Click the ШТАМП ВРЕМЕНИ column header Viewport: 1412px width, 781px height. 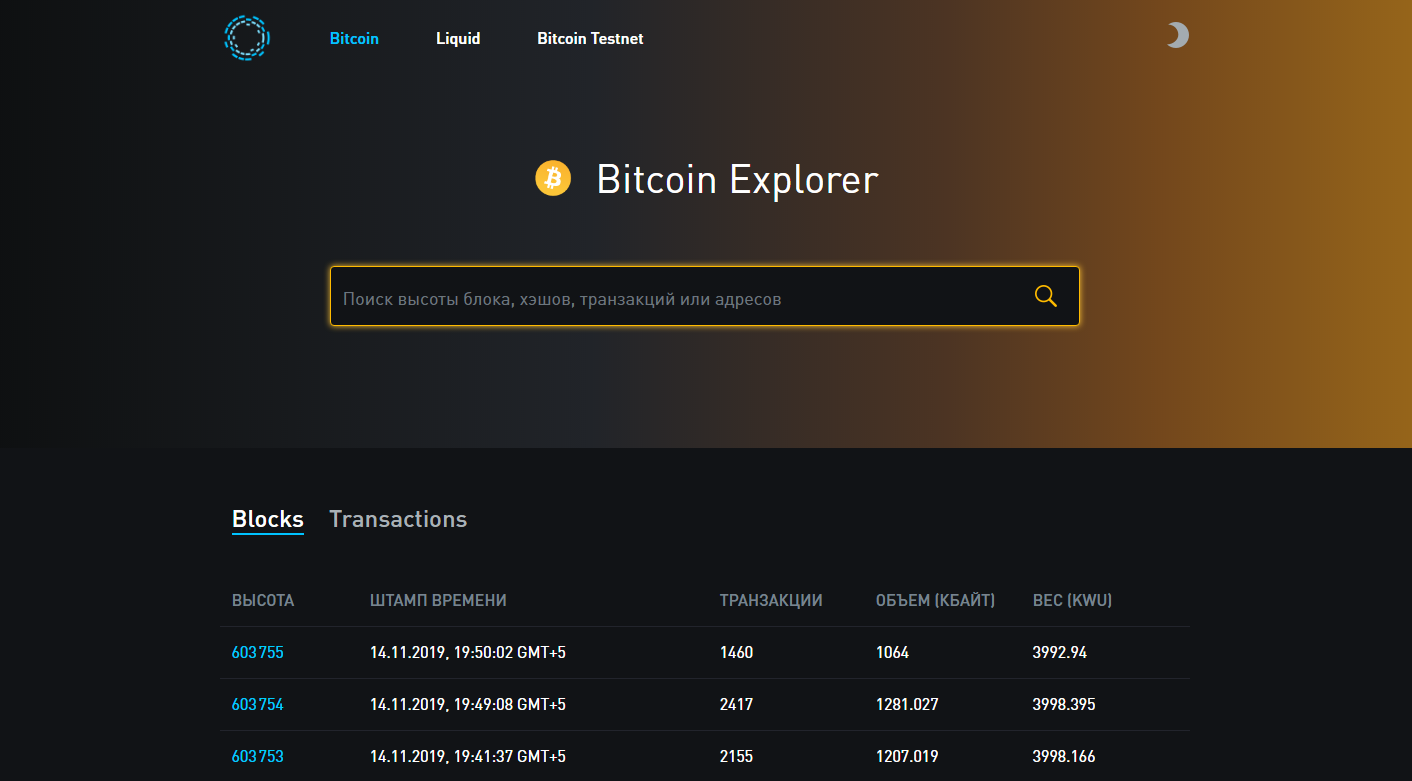coord(438,600)
